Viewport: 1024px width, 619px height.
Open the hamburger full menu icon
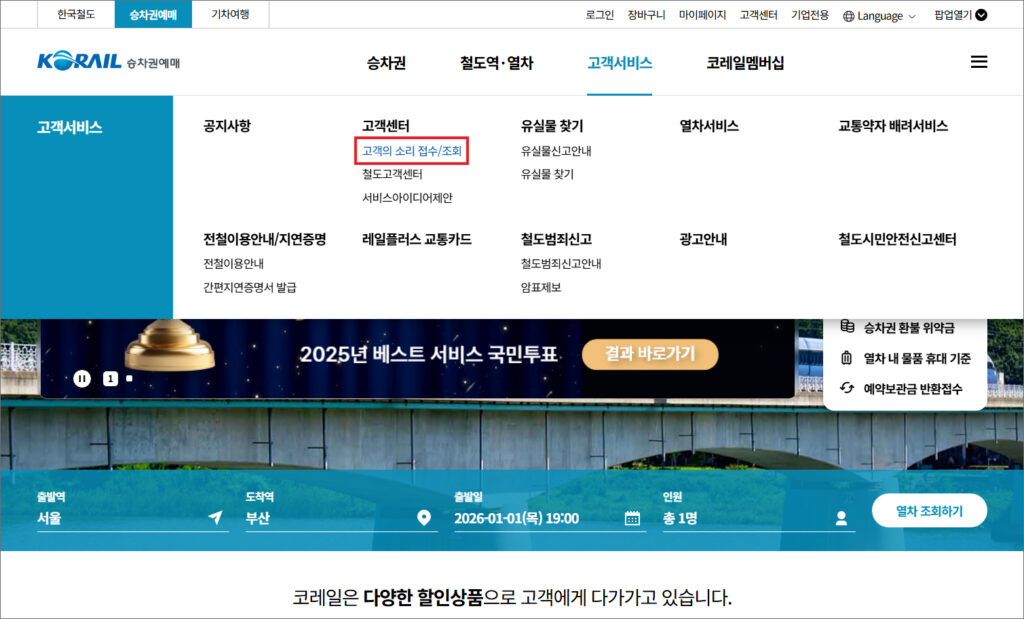(978, 62)
